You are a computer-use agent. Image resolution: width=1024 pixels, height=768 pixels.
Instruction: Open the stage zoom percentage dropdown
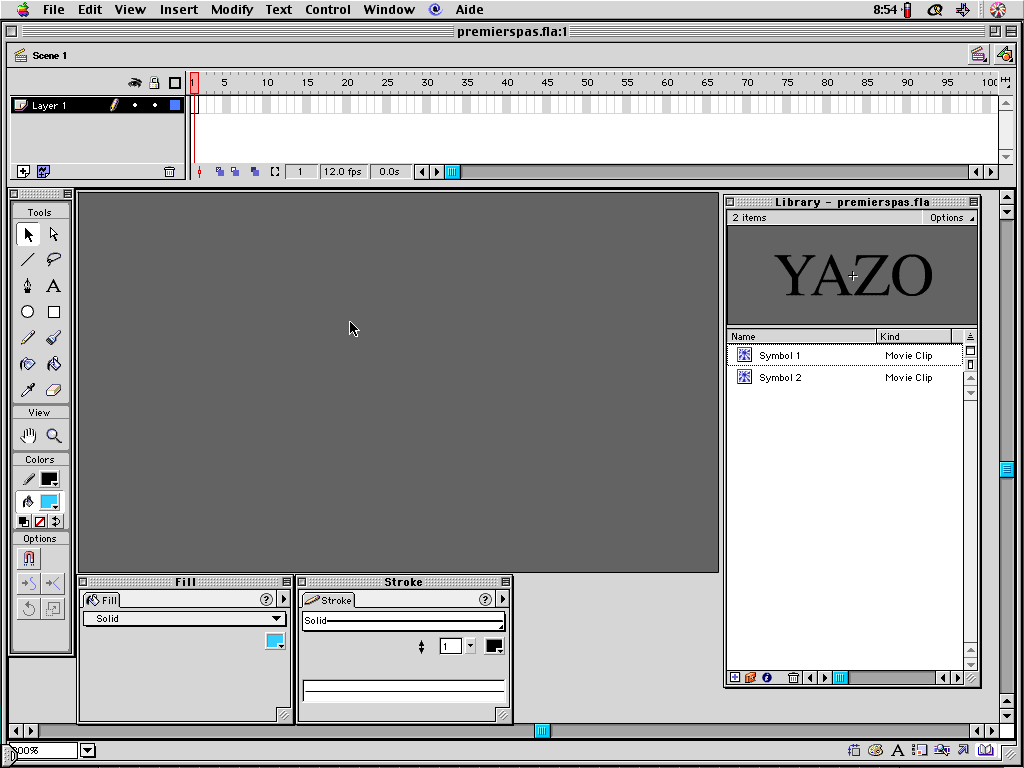tap(88, 750)
